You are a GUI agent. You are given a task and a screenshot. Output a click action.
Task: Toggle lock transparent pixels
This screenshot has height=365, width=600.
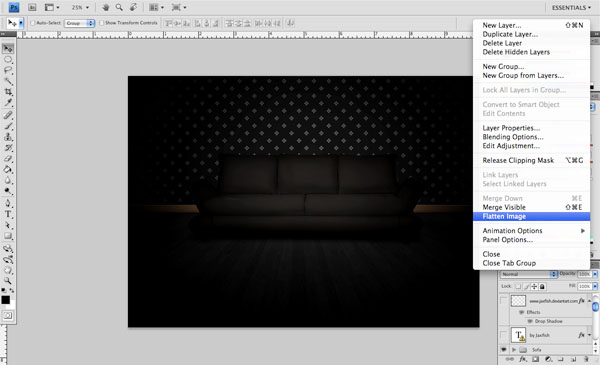518,287
